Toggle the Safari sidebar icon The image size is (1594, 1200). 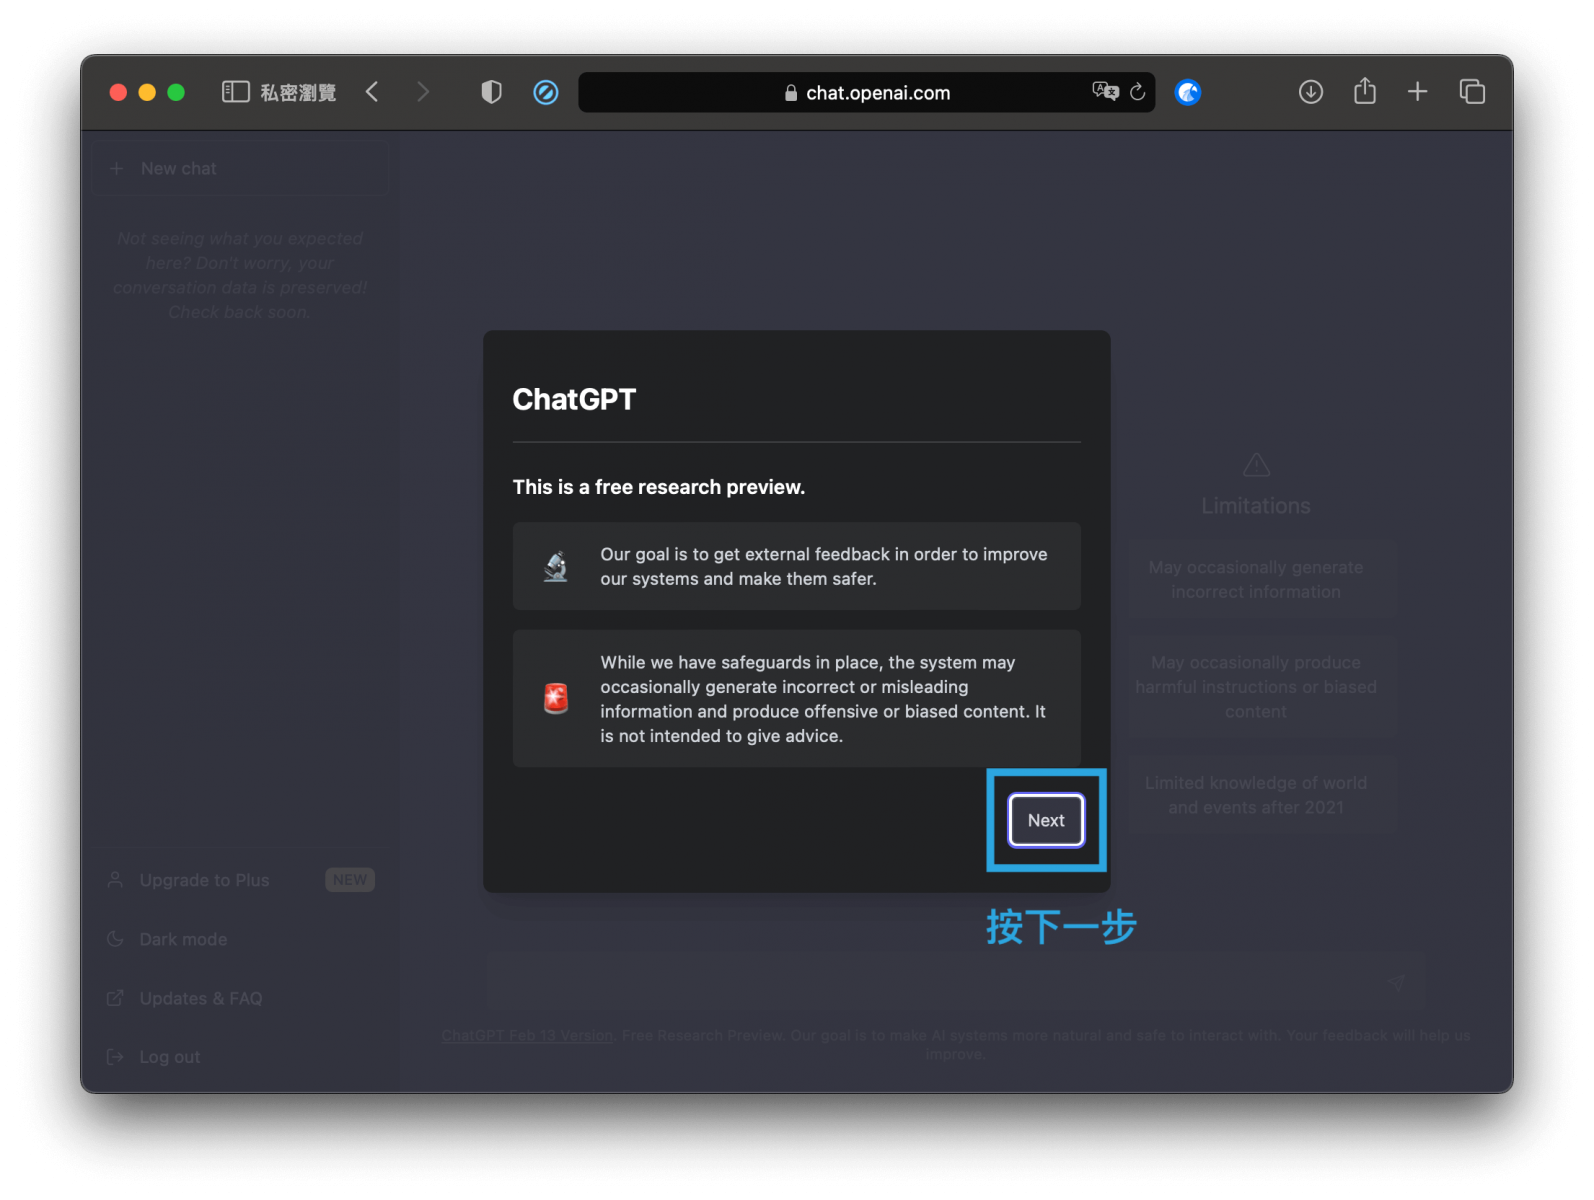[x=235, y=92]
